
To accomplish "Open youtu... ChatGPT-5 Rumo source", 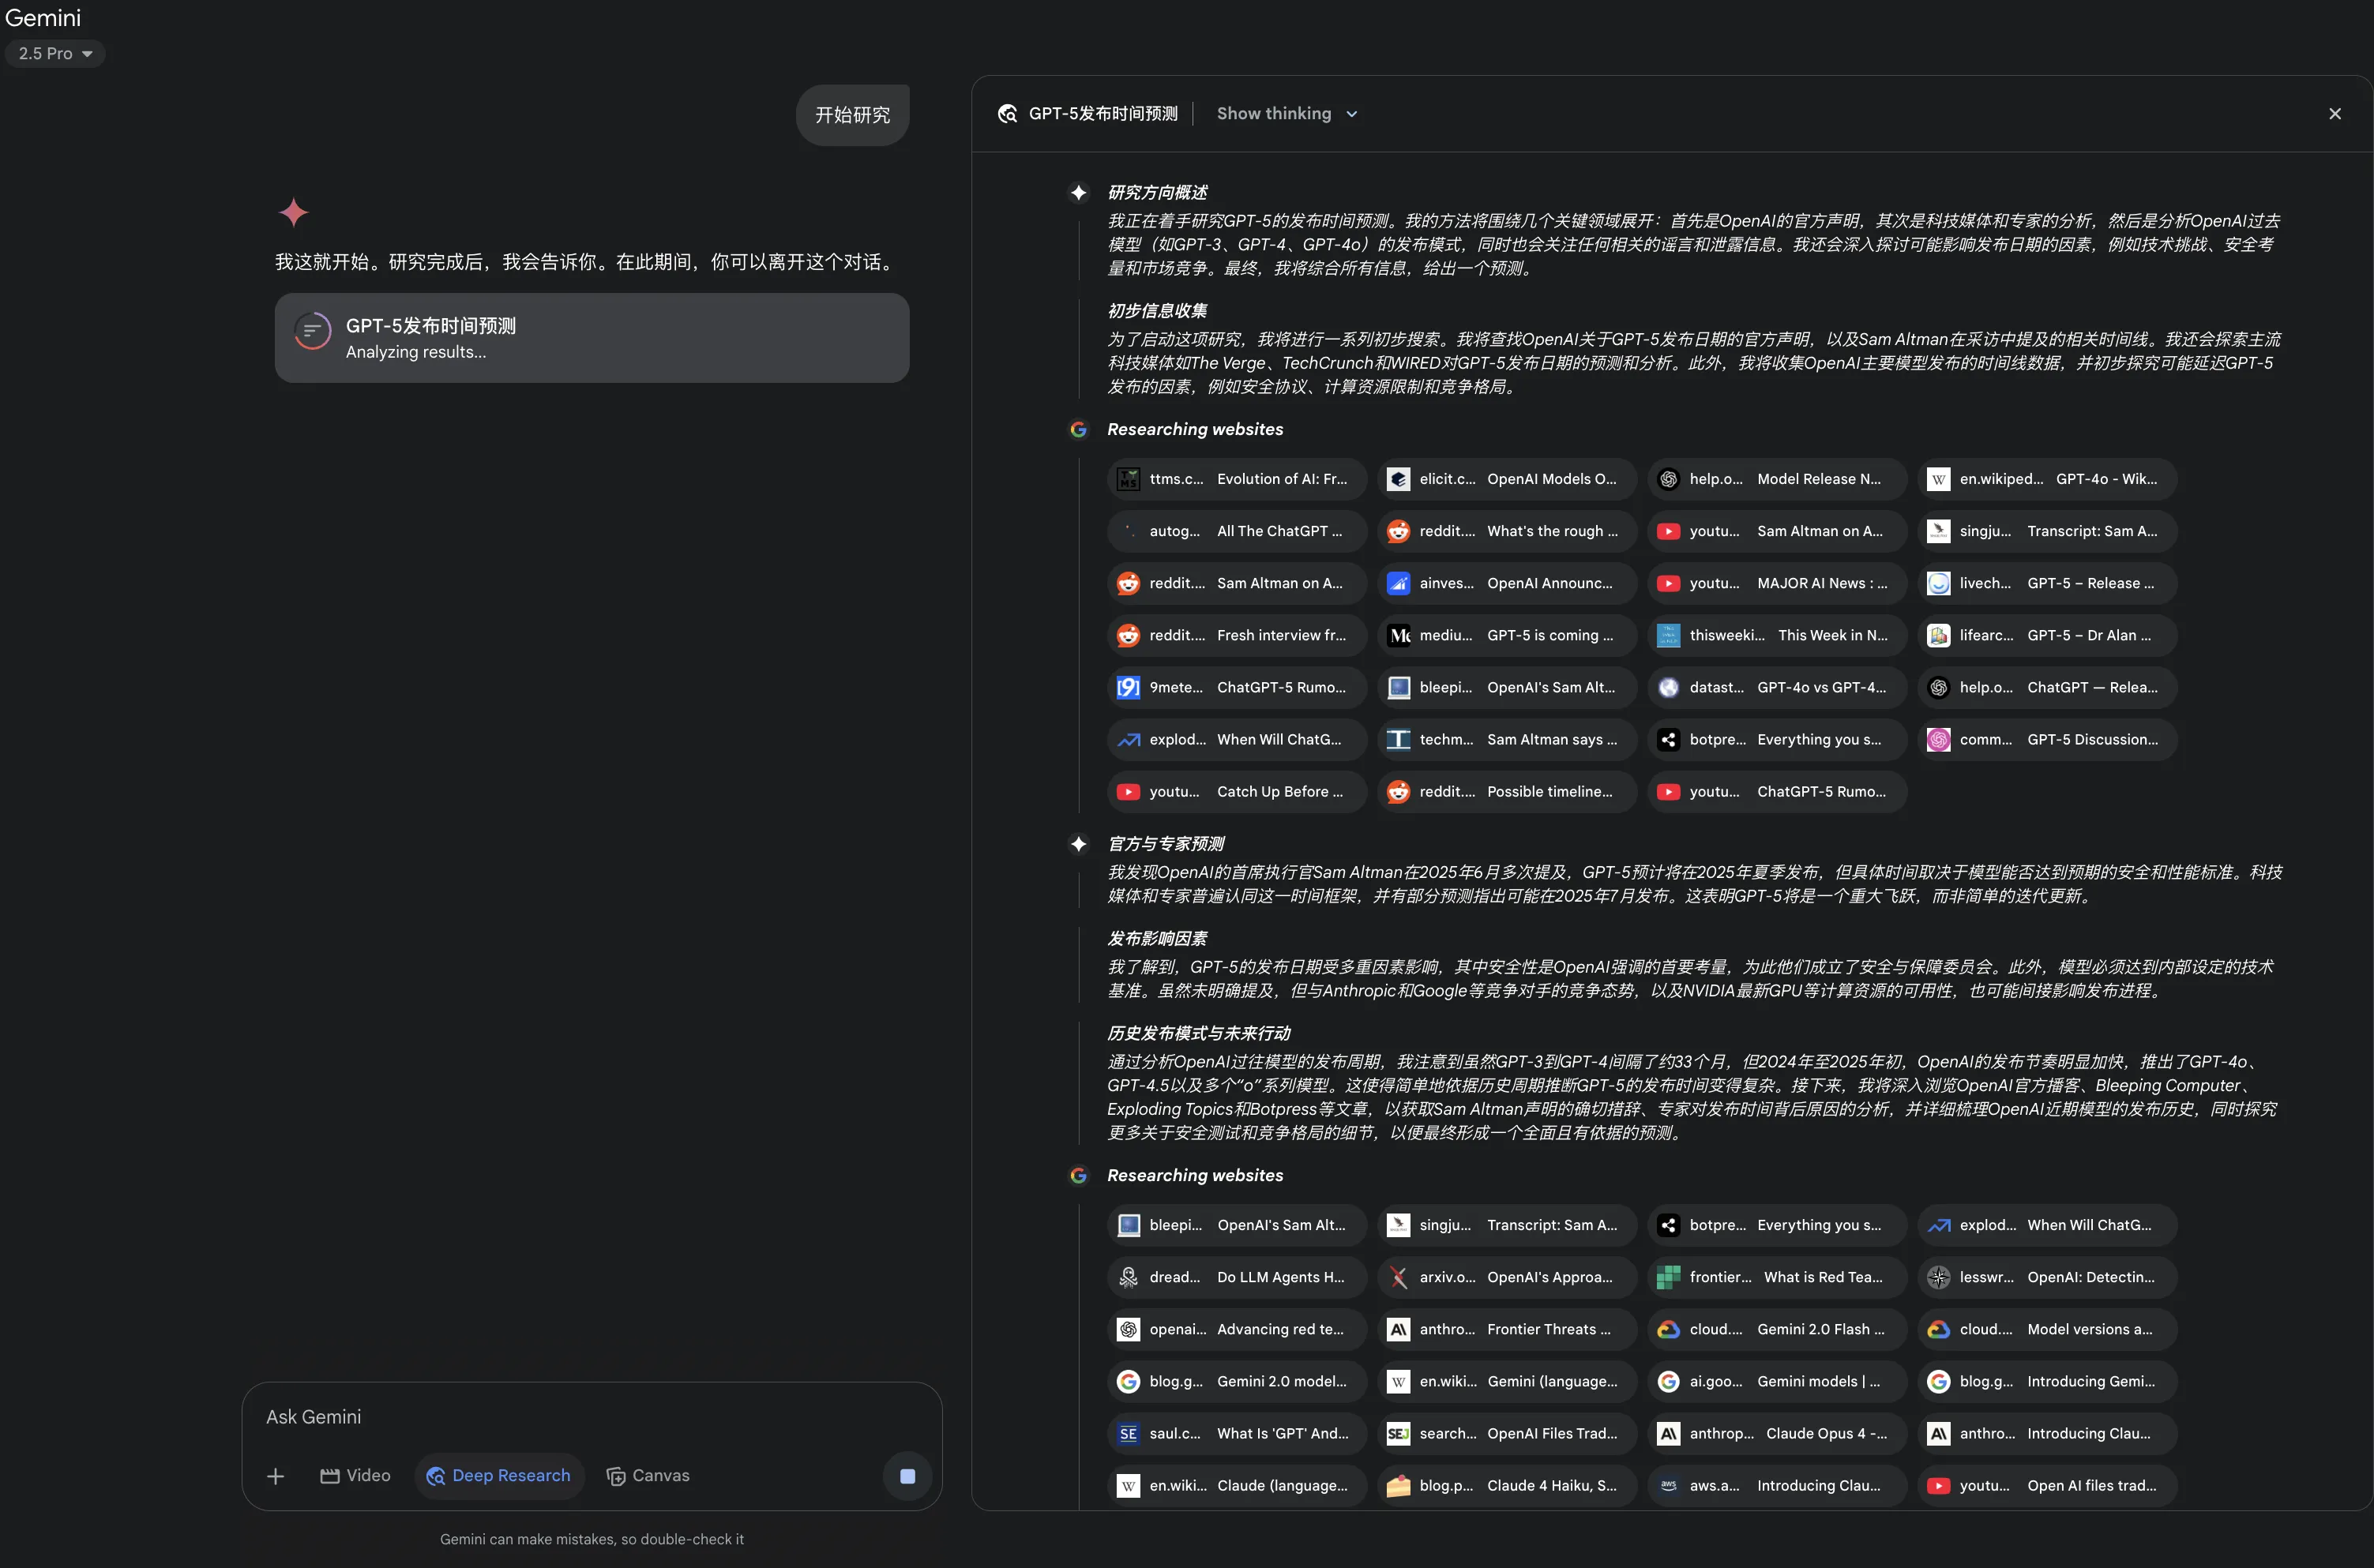I will pos(1777,791).
